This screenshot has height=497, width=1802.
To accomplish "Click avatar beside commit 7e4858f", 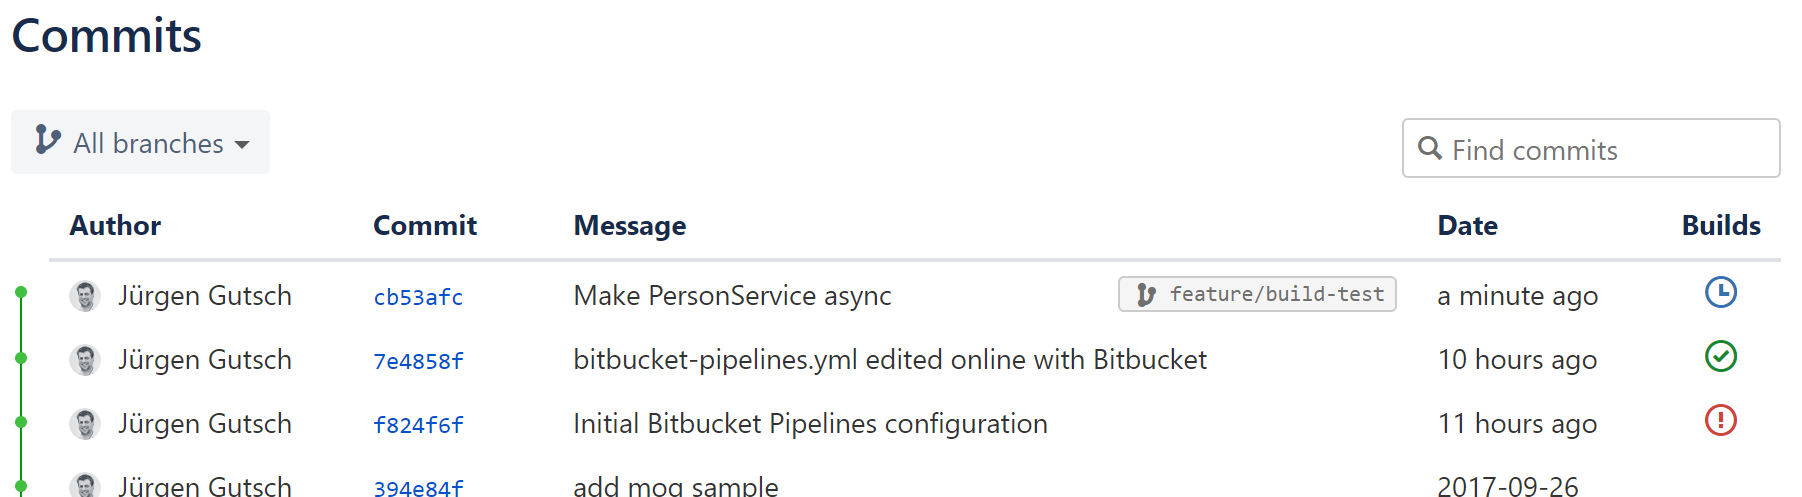I will tap(85, 360).
